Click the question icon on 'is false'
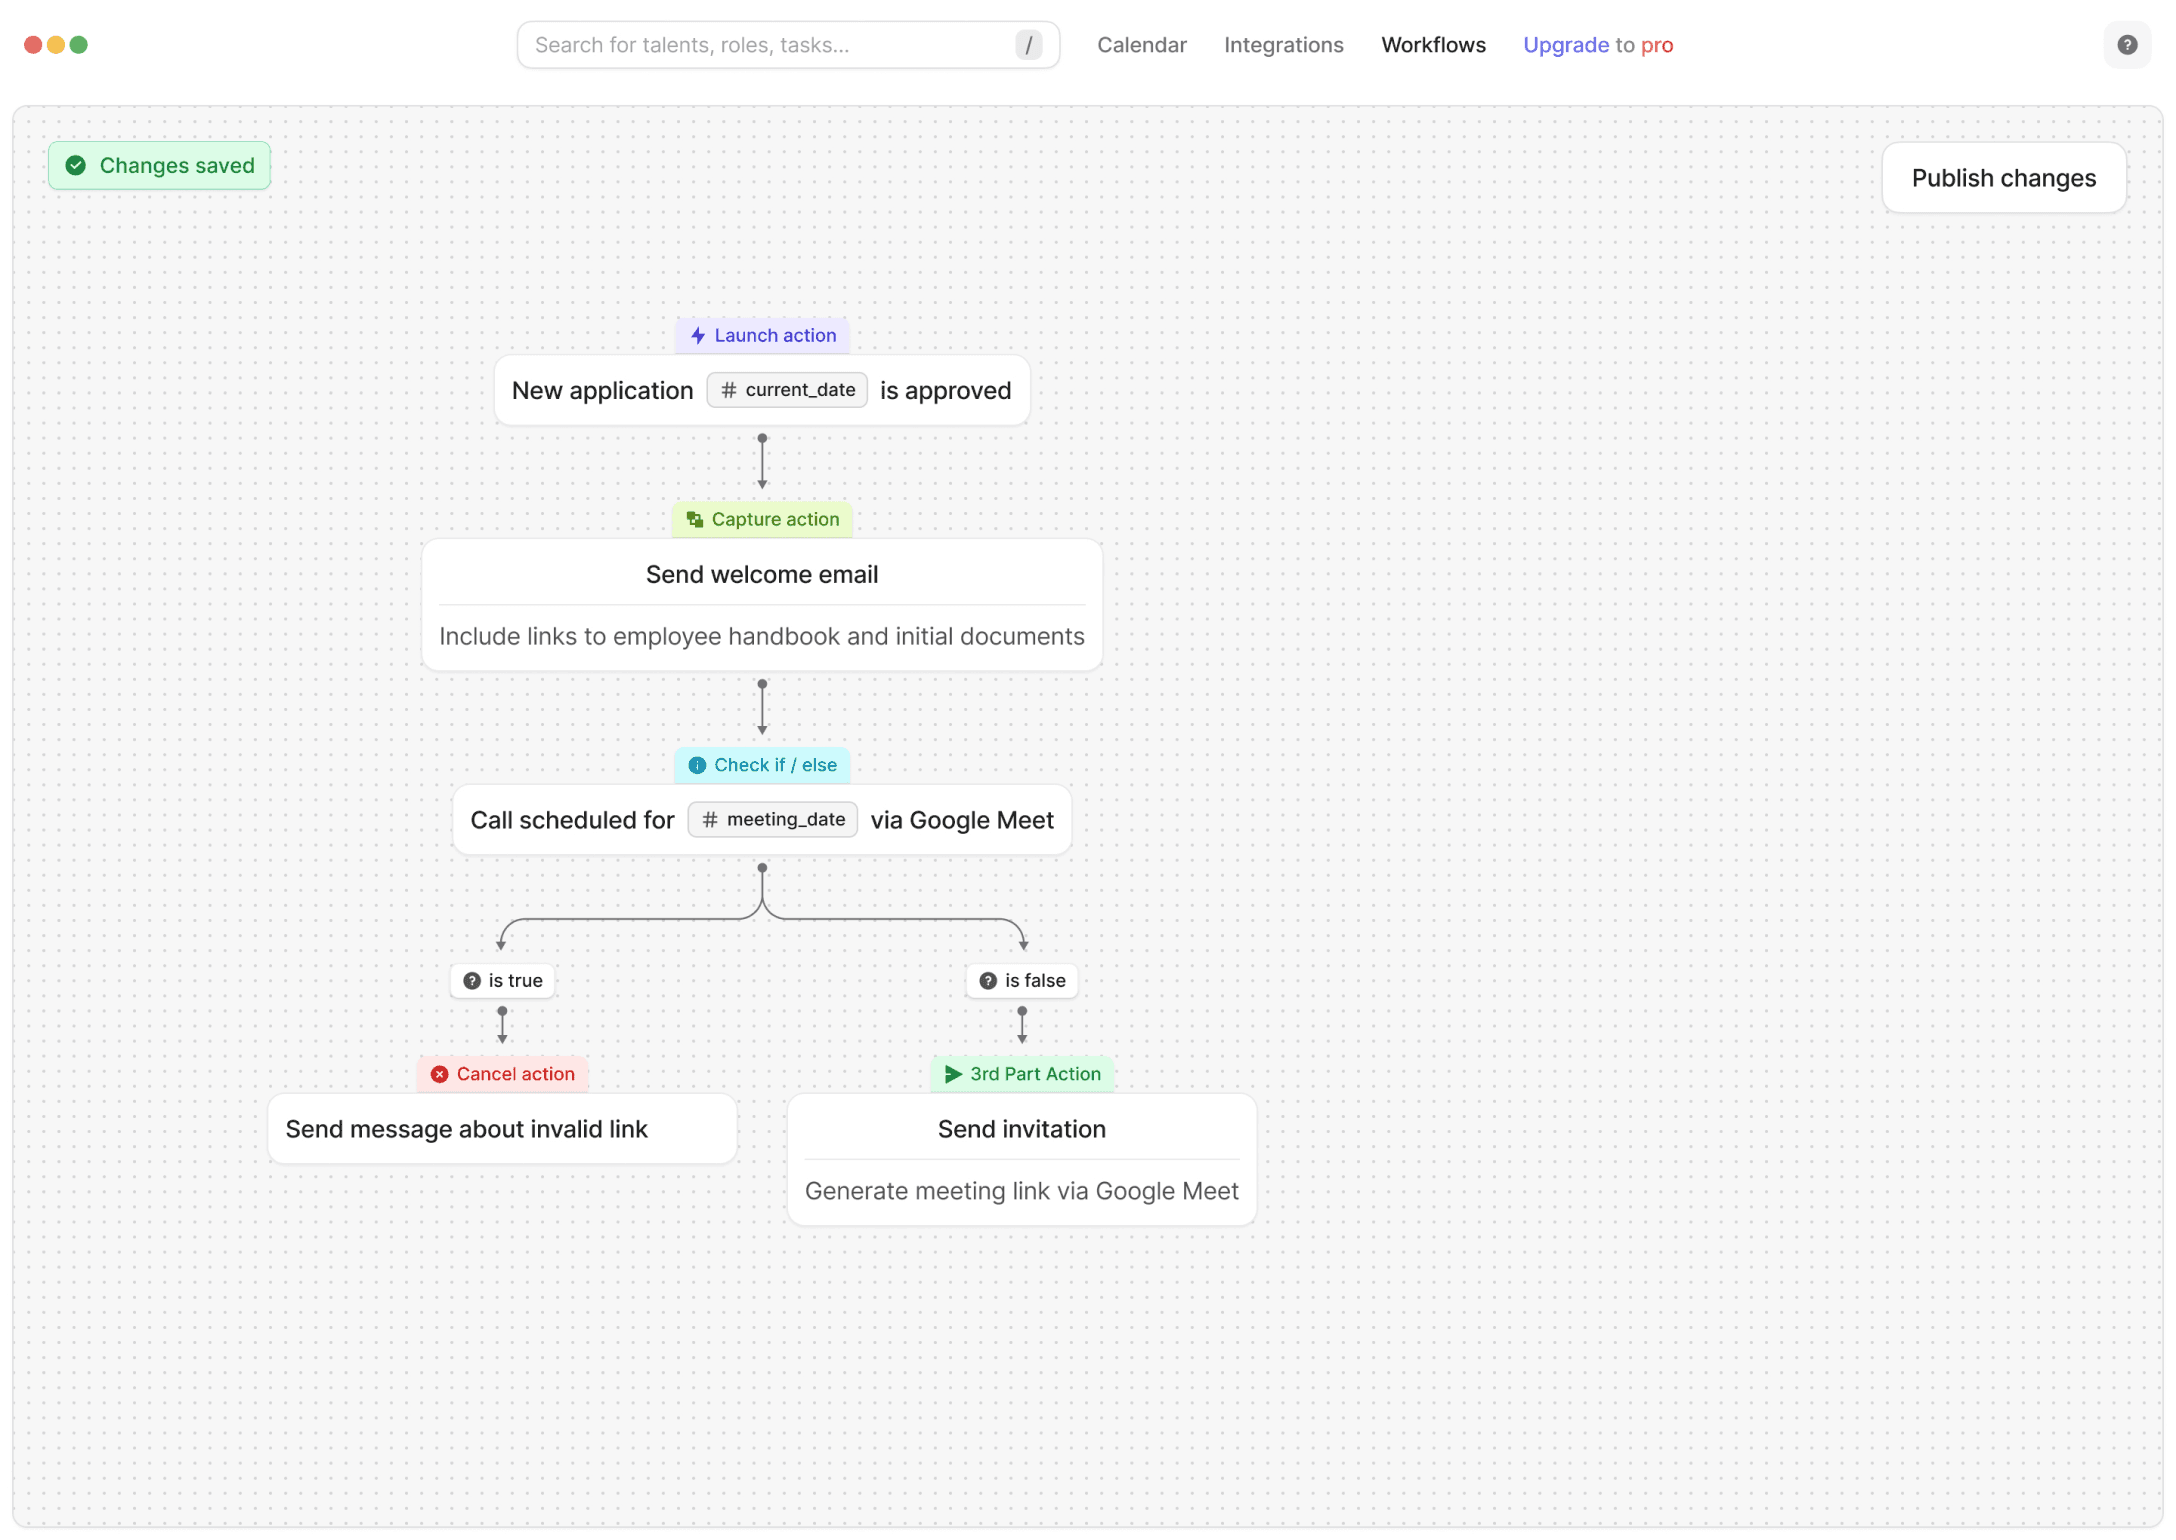This screenshot has width=2176, height=1540. [988, 982]
